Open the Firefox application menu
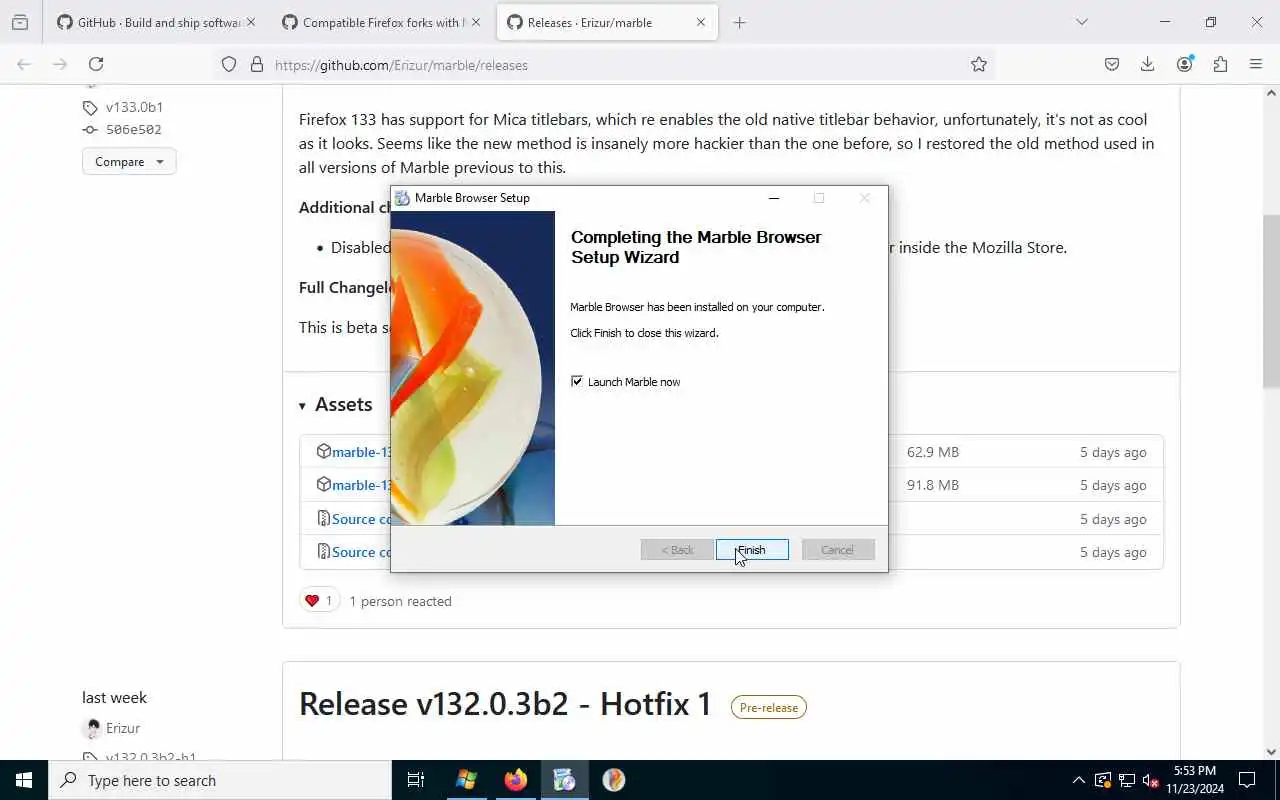The height and width of the screenshot is (800, 1280). click(x=1256, y=64)
